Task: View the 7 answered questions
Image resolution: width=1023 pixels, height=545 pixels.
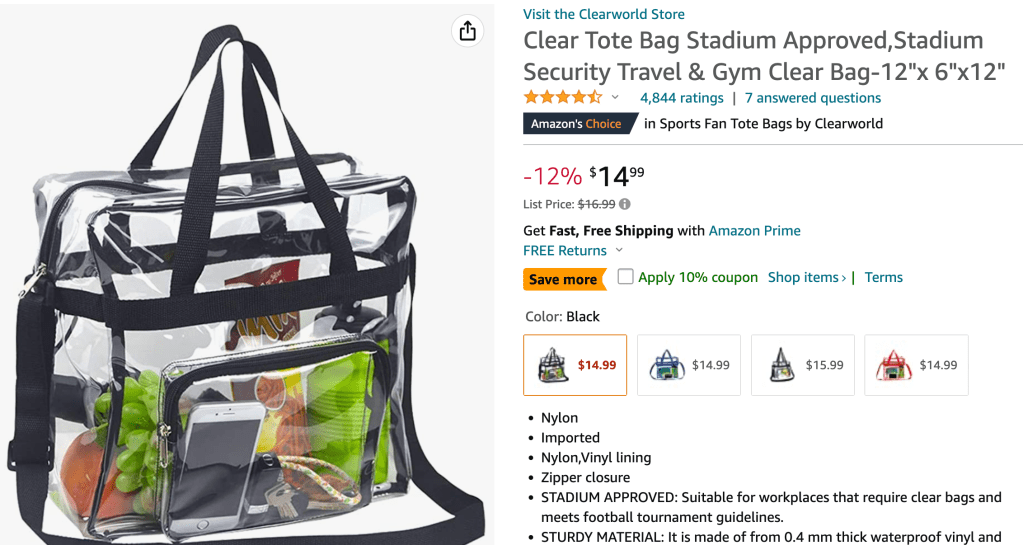Action: point(813,98)
